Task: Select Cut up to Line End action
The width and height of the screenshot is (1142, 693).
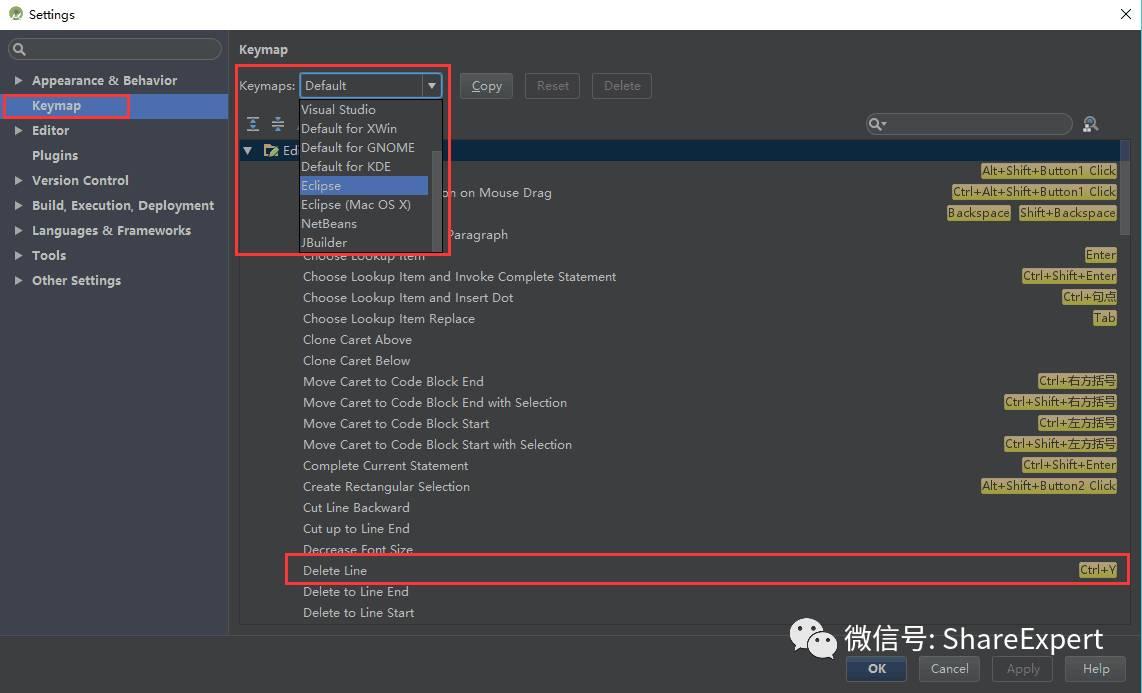Action: coord(356,528)
